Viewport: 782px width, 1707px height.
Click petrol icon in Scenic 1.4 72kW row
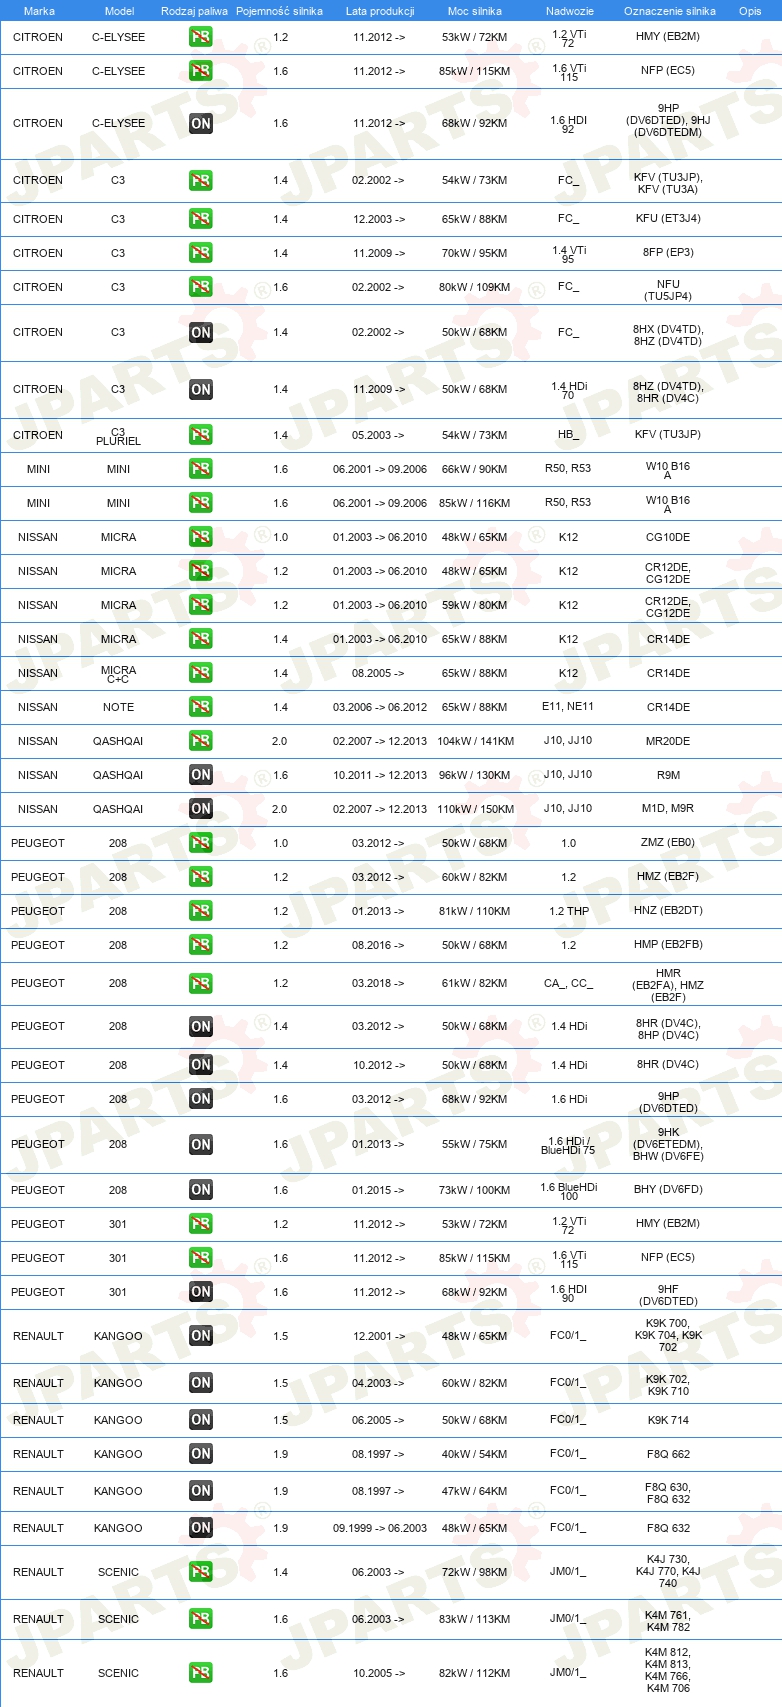coord(201,1572)
